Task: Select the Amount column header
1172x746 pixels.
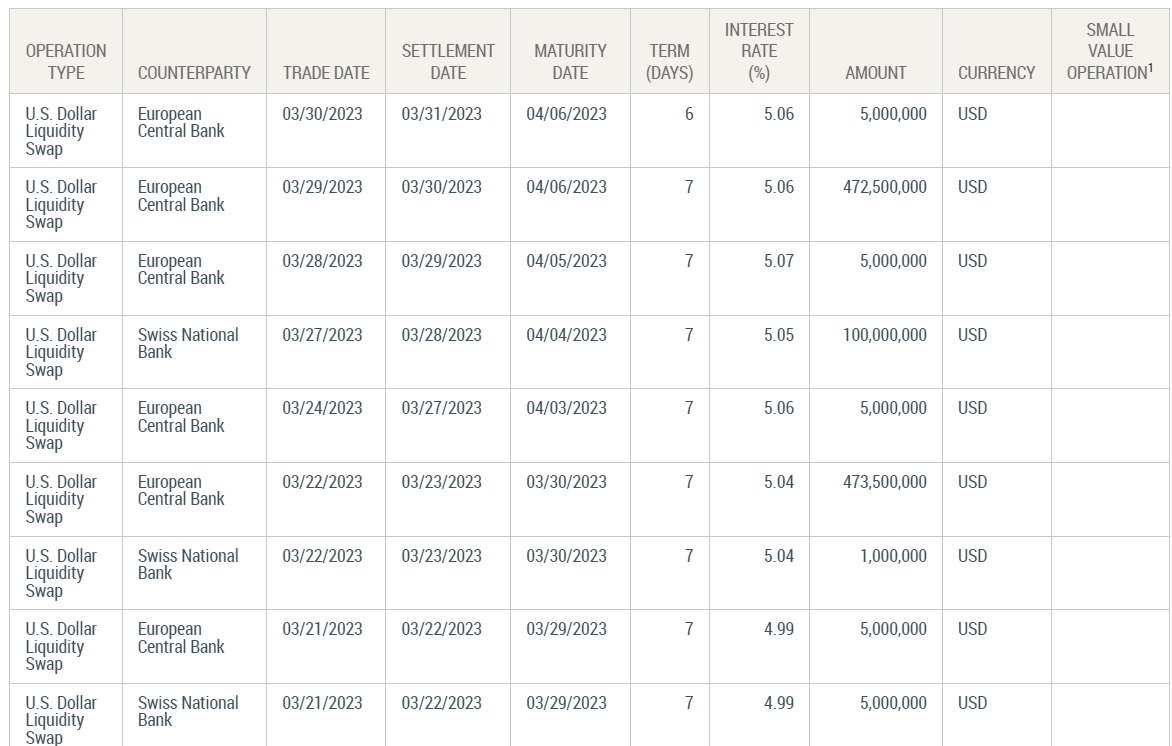Action: click(875, 73)
